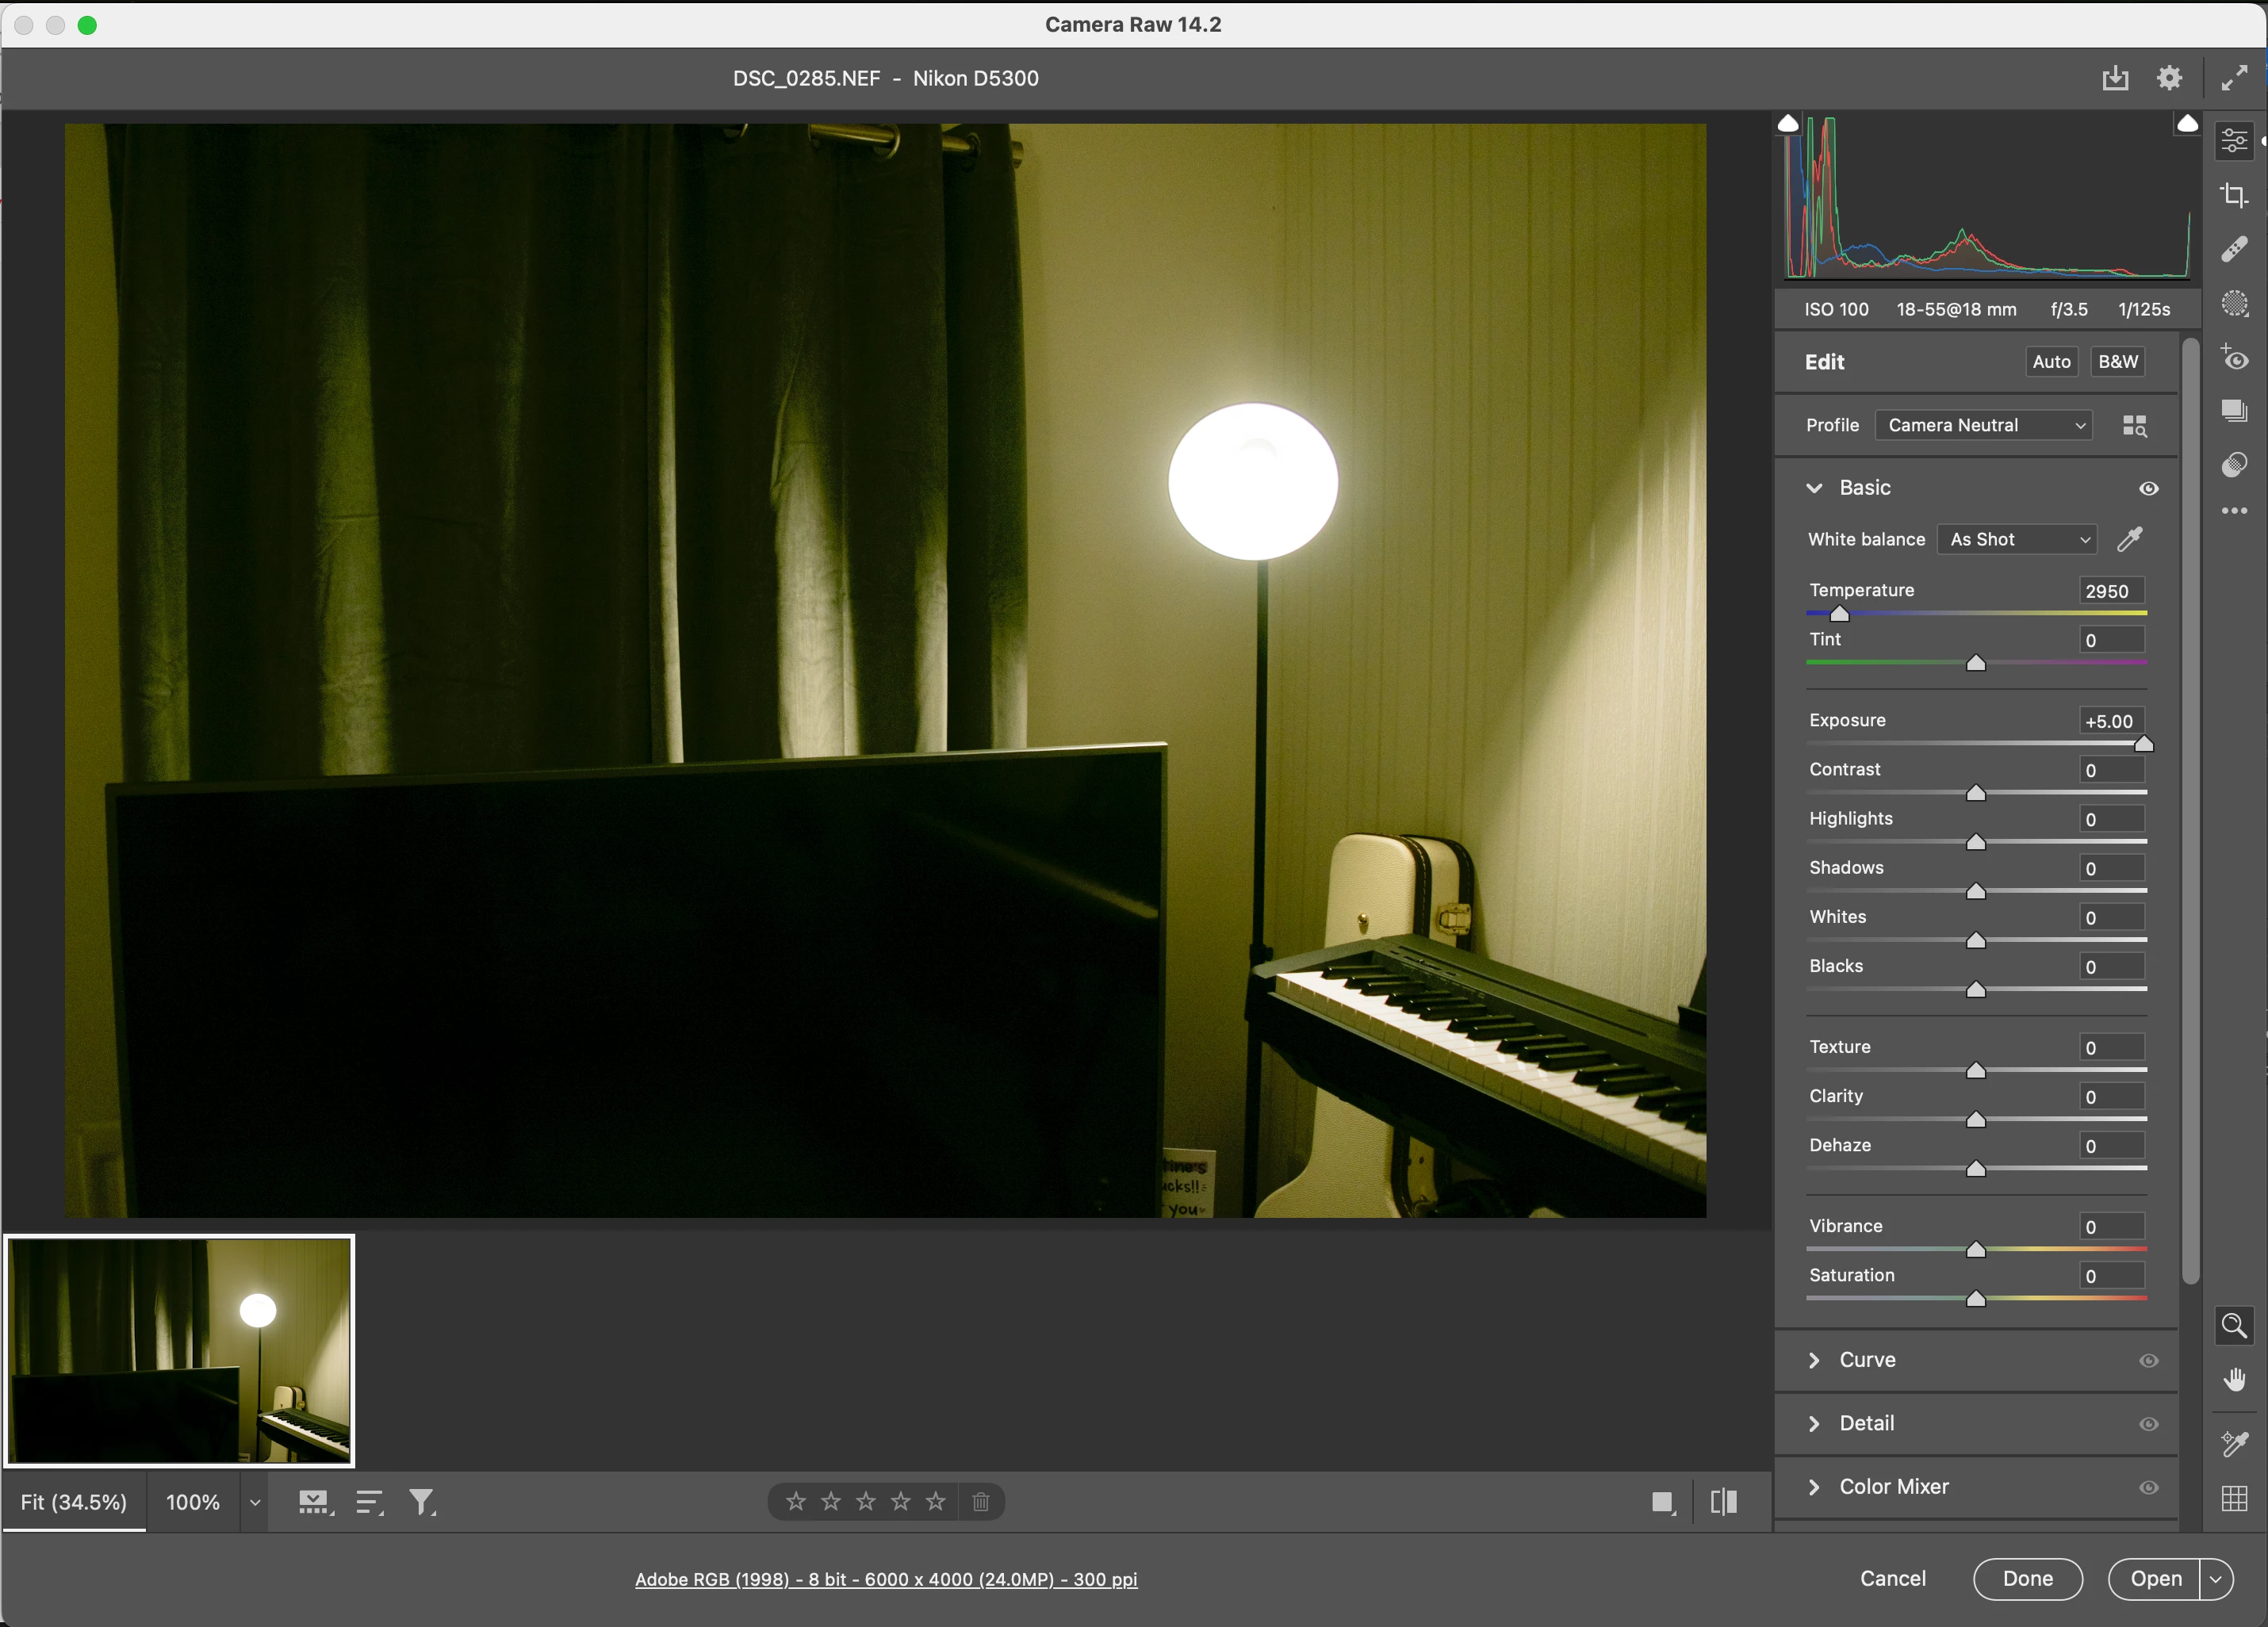Open the White balance As Shot dropdown
This screenshot has width=2268, height=1627.
point(2018,540)
